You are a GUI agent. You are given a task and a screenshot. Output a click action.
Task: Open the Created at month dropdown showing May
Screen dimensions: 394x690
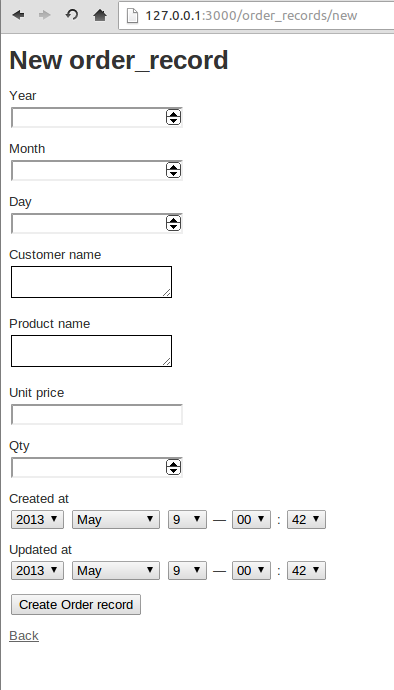click(116, 520)
